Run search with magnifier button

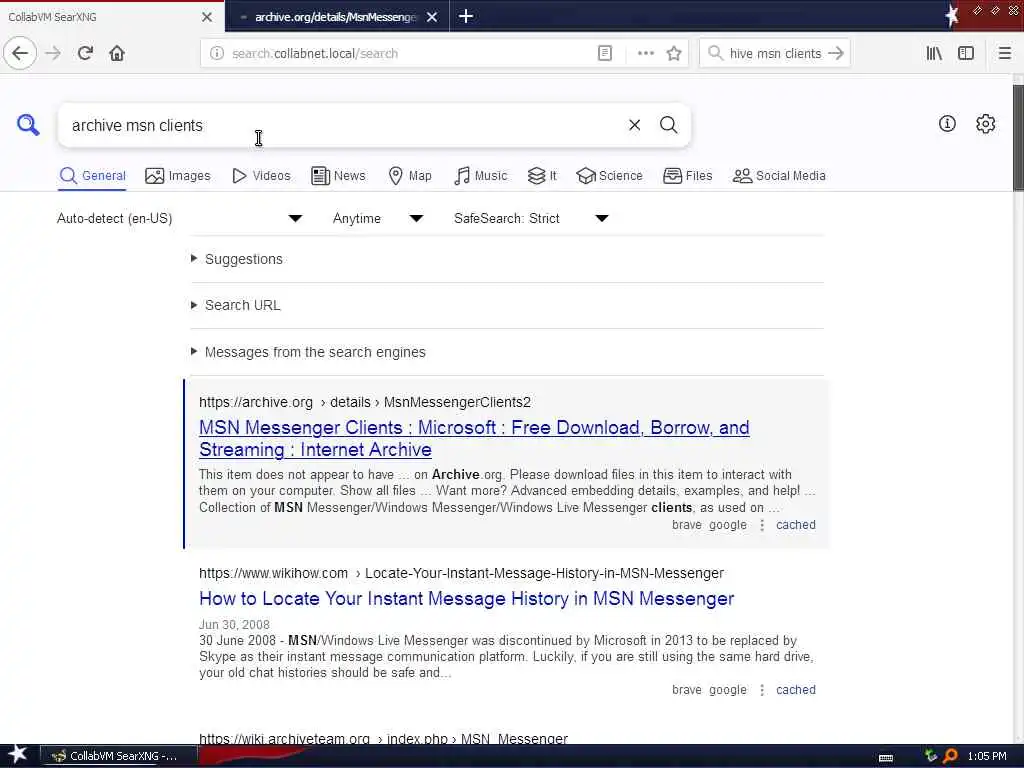(668, 125)
